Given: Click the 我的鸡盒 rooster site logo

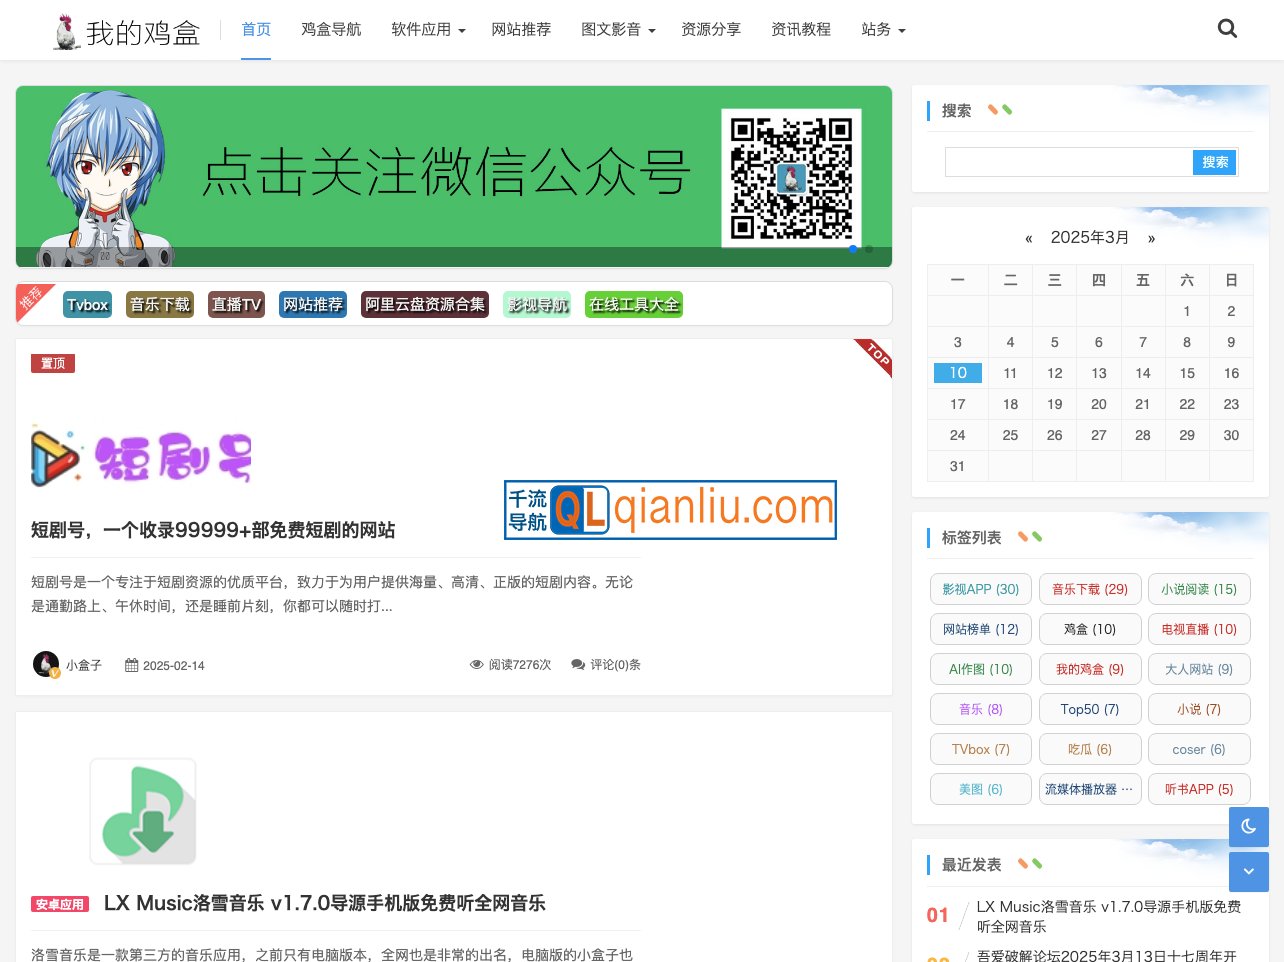Looking at the screenshot, I should click(125, 30).
